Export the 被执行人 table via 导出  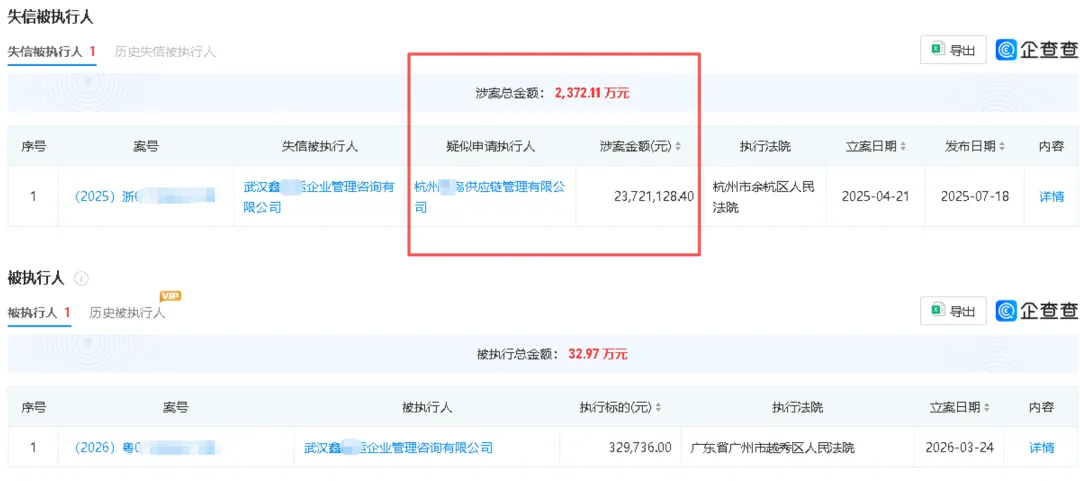[x=952, y=311]
